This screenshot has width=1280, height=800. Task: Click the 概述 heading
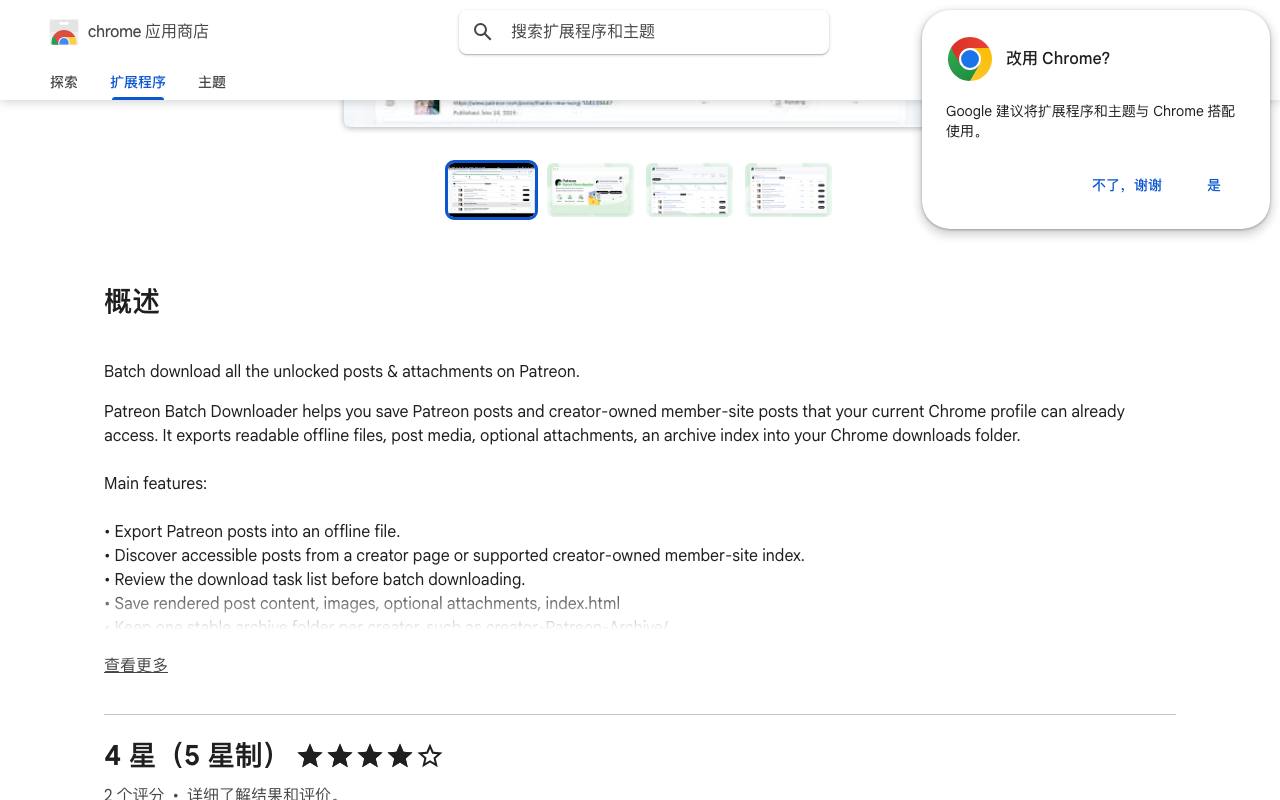pos(132,302)
